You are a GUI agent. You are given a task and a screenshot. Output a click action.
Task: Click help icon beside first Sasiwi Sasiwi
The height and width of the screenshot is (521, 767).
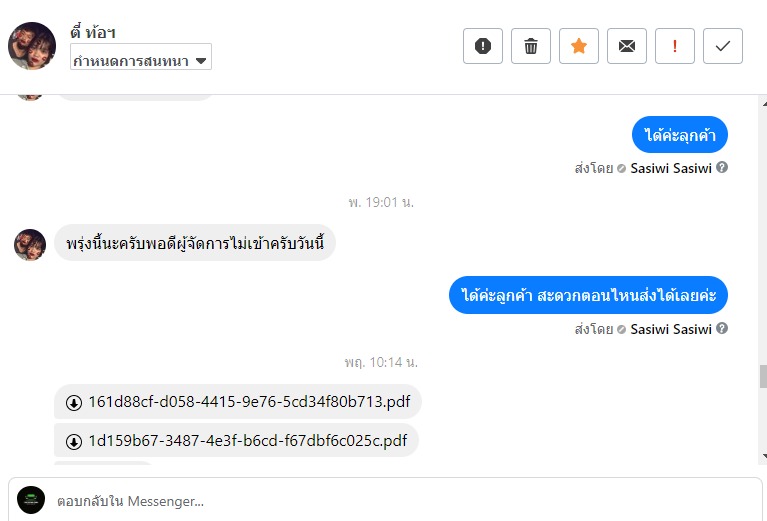(x=722, y=168)
